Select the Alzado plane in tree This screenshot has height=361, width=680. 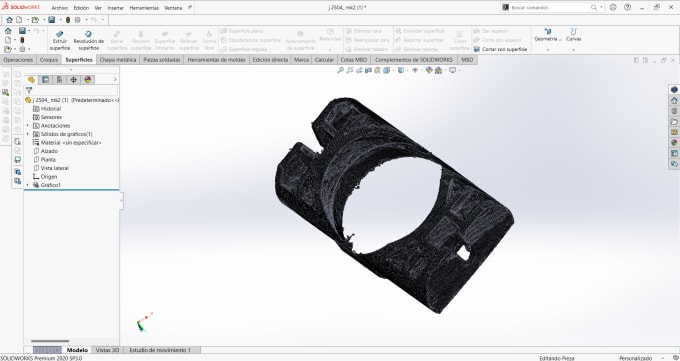click(45, 151)
